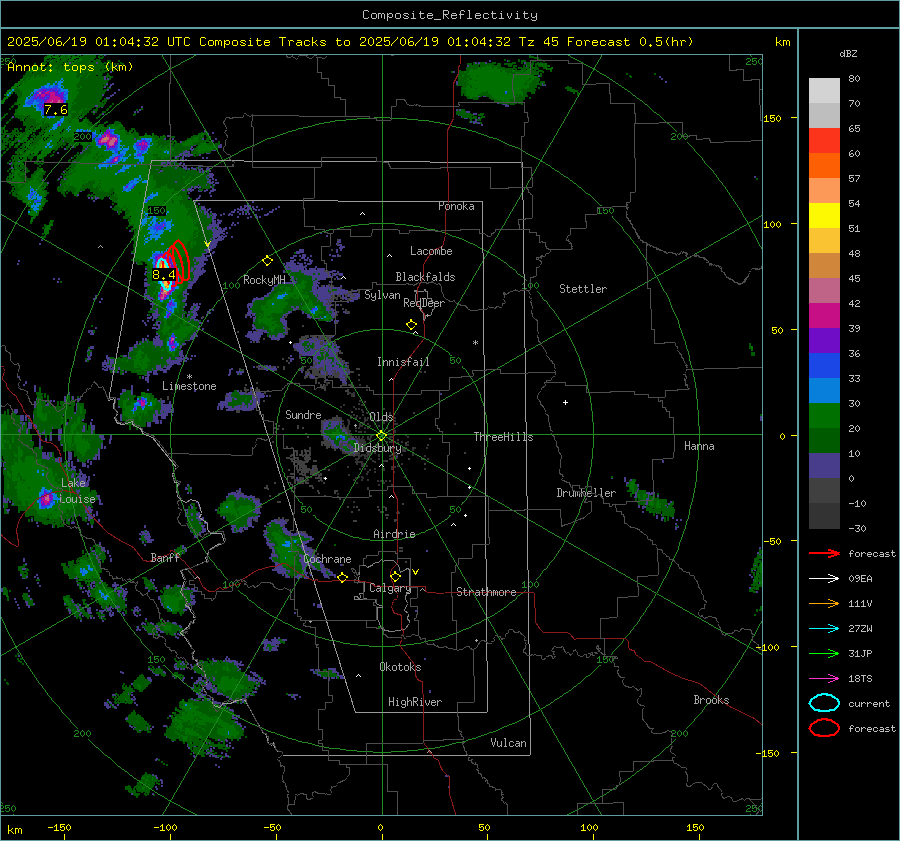Click the dBZ legend heading
The width and height of the screenshot is (900, 841).
(848, 54)
